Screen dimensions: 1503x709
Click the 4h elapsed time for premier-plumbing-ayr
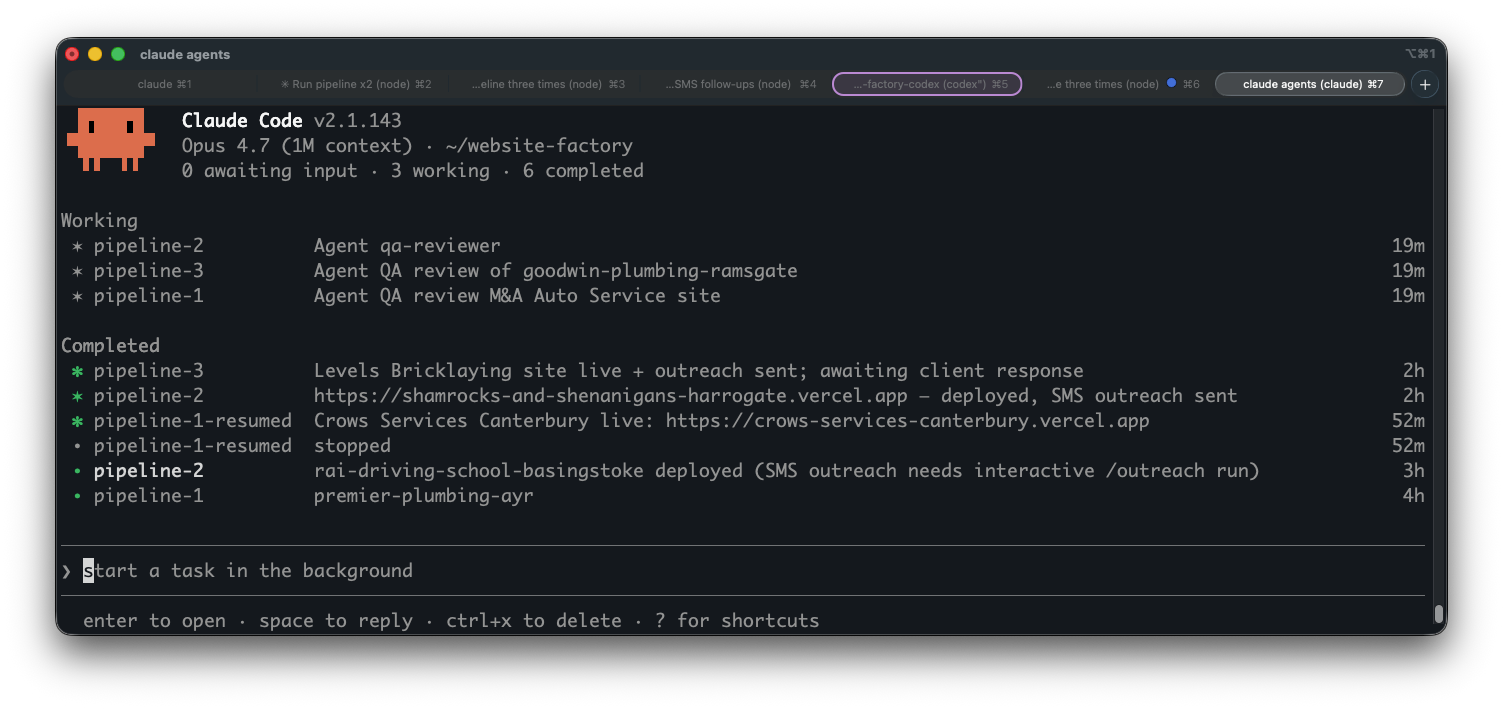tap(1414, 496)
